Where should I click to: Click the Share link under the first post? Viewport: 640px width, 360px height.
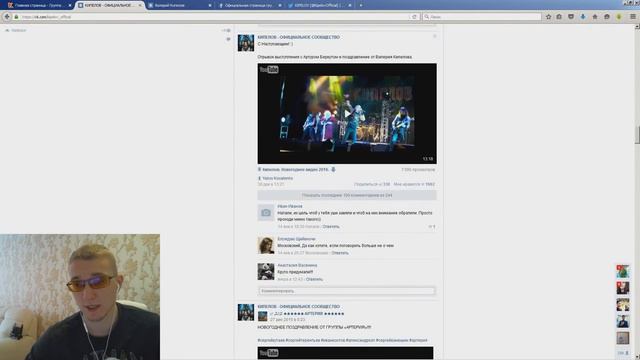click(372, 184)
